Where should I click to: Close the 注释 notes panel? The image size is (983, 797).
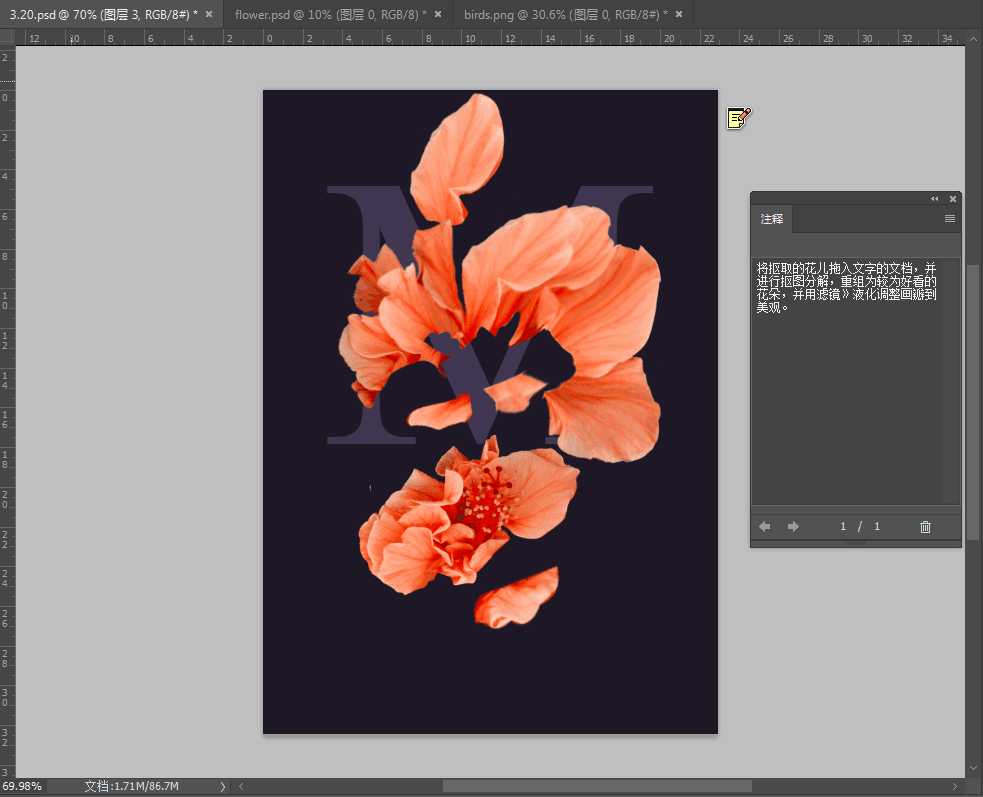click(x=953, y=199)
